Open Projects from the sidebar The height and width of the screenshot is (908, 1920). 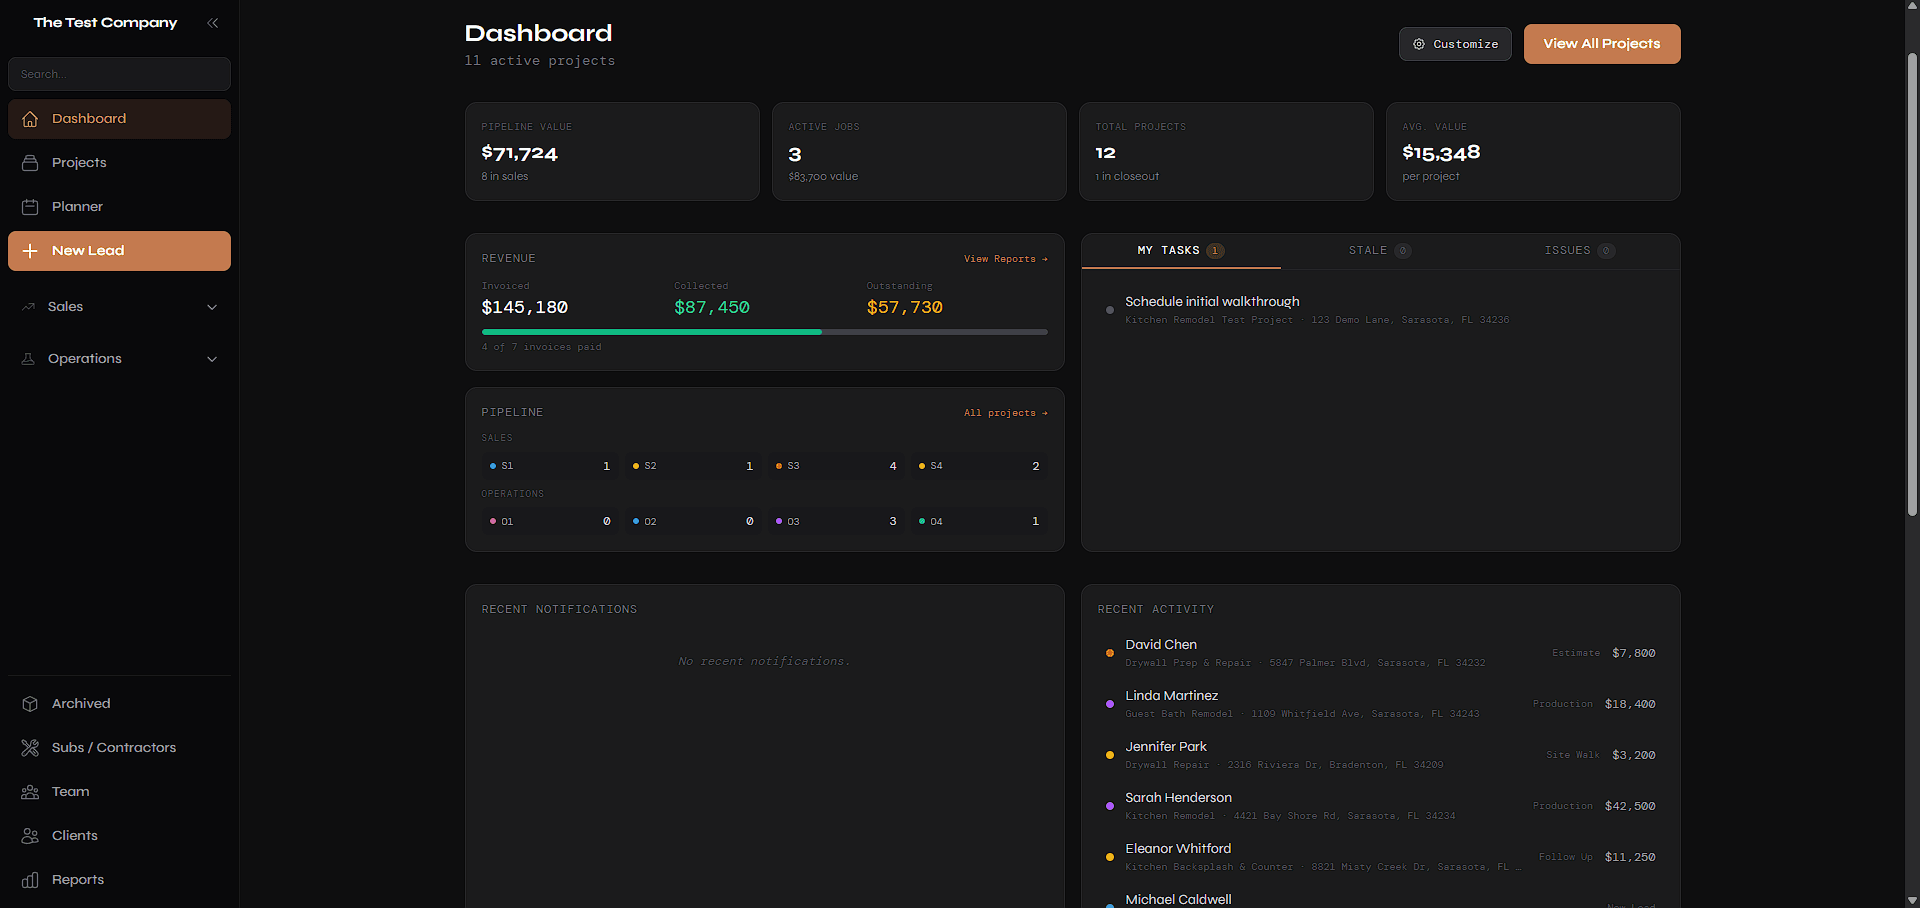tap(119, 163)
